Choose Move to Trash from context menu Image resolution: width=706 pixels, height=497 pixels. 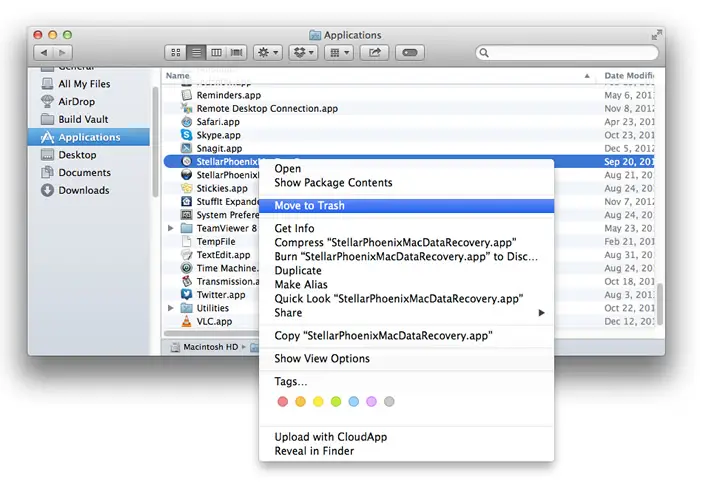point(310,206)
